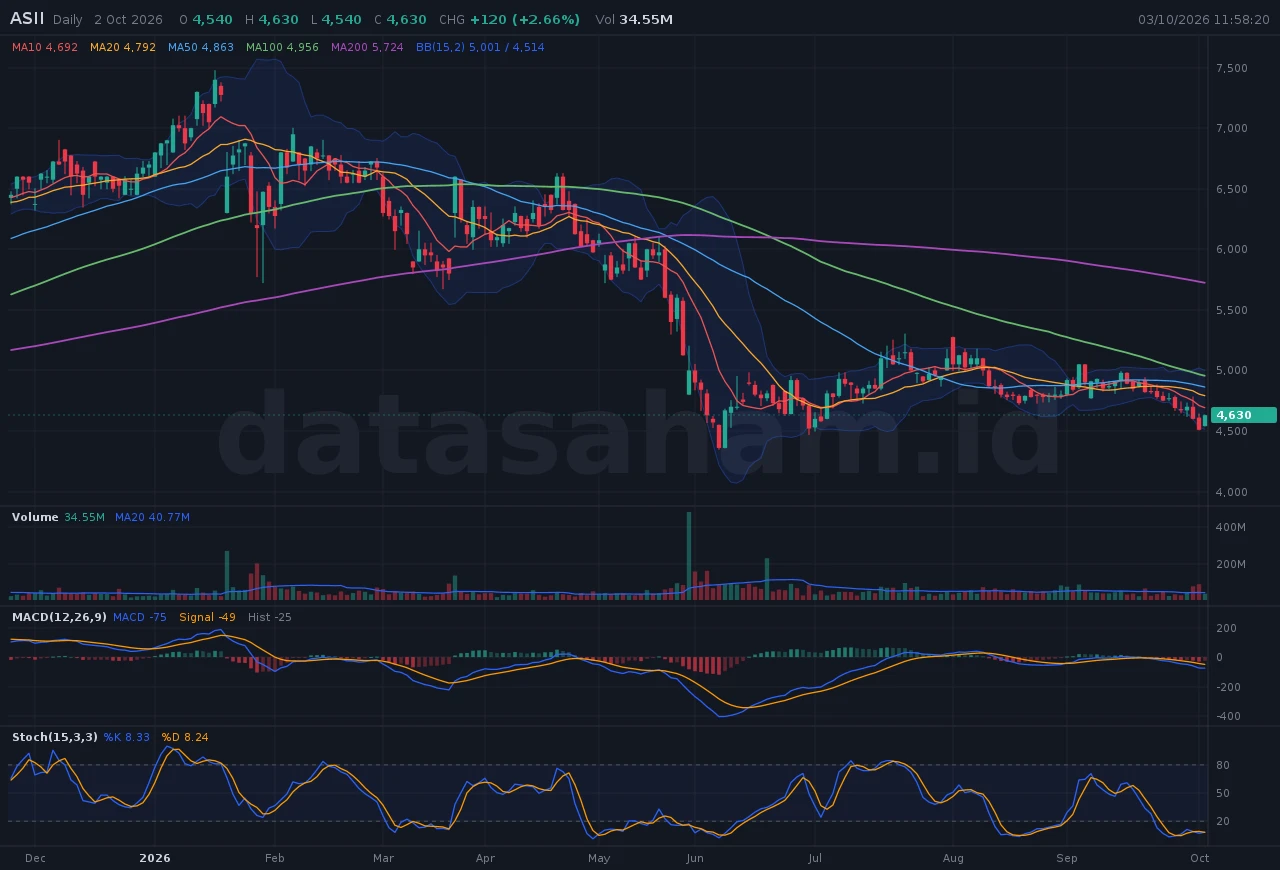1280x870 pixels.
Task: Click the 200M volume axis label
Action: coord(1230,565)
